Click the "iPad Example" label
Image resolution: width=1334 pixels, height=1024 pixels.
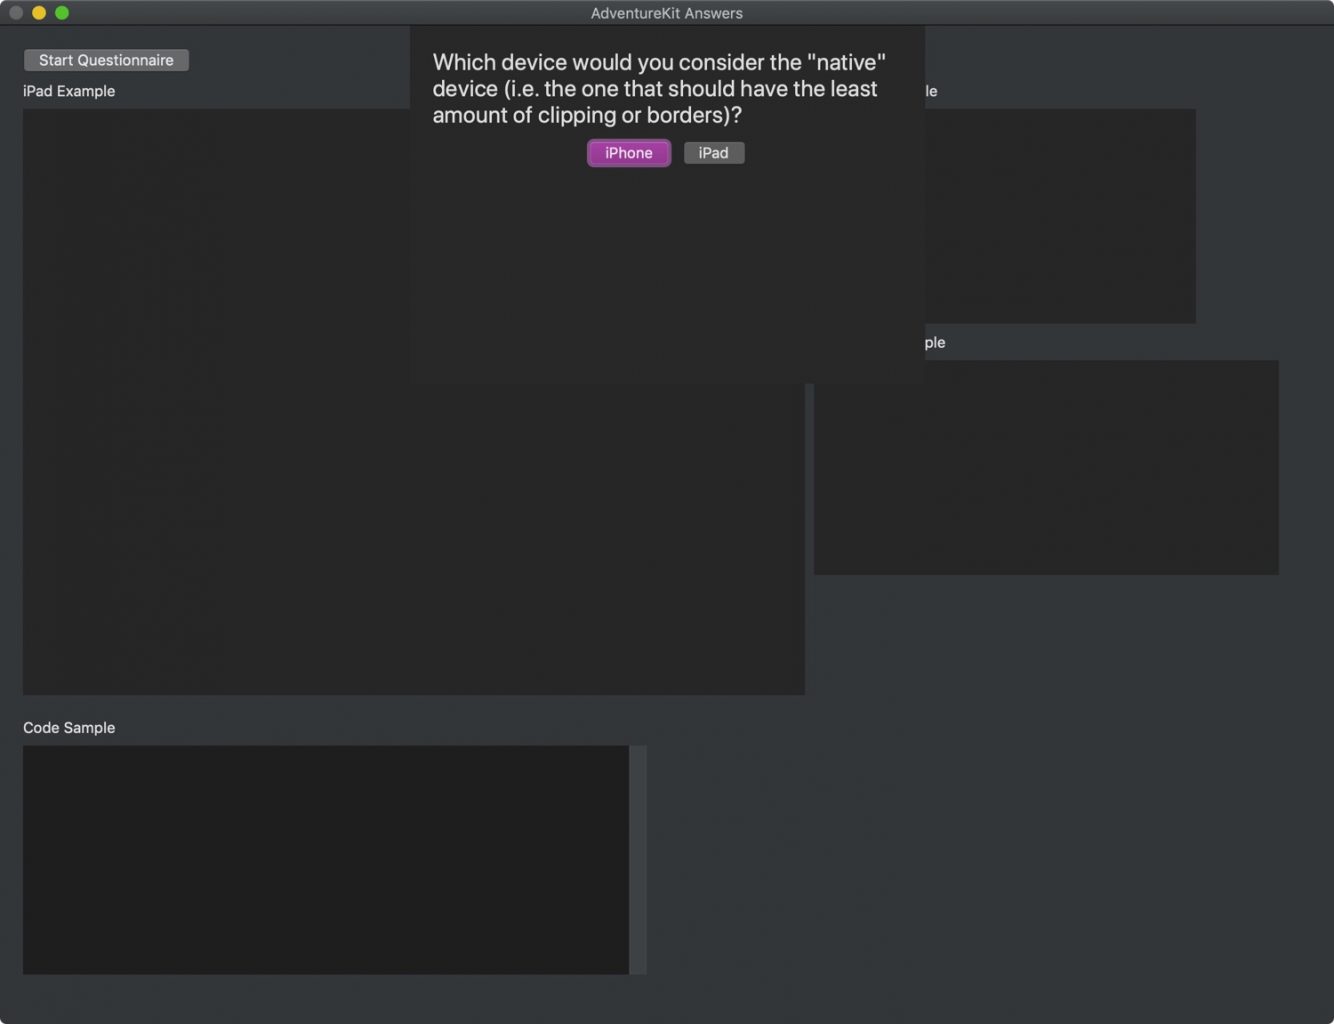(x=69, y=91)
